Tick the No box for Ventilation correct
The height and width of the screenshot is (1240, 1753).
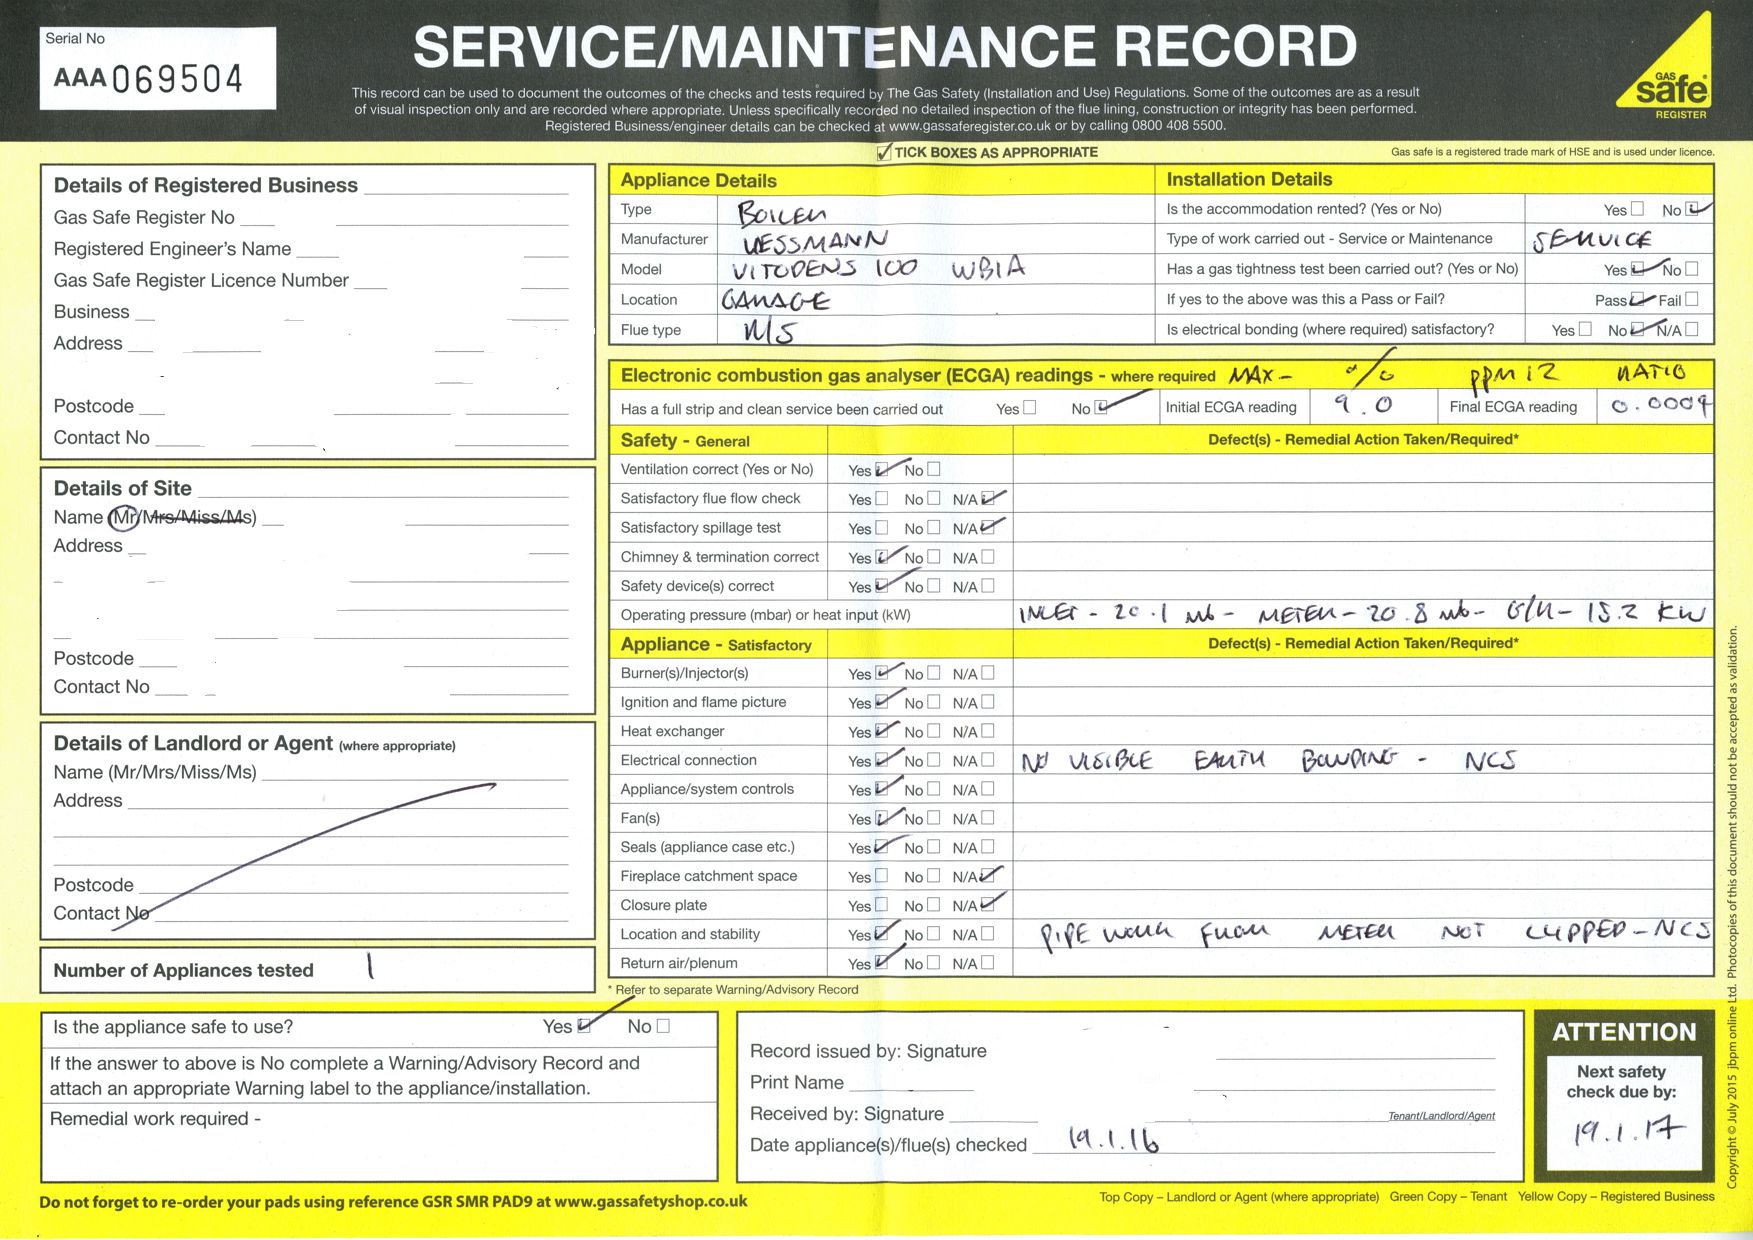[x=933, y=469]
